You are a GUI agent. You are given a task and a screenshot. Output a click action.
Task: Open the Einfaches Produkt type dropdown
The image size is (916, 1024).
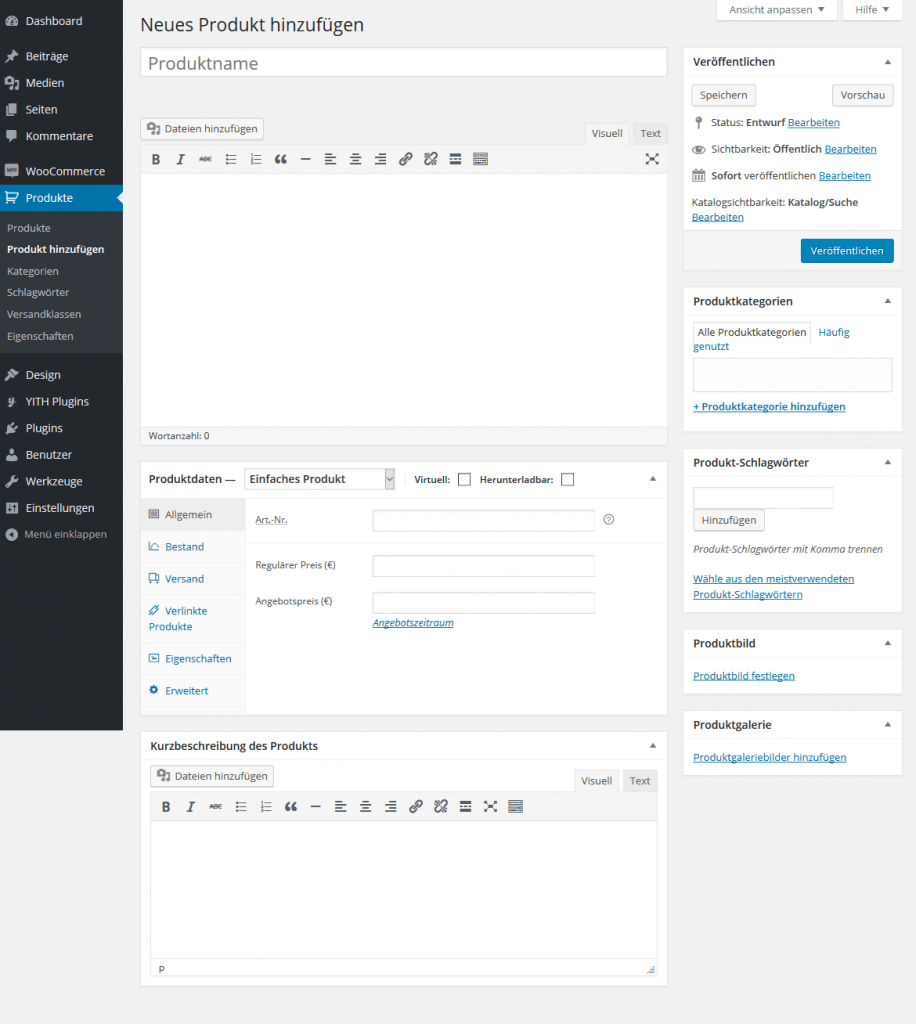point(319,479)
